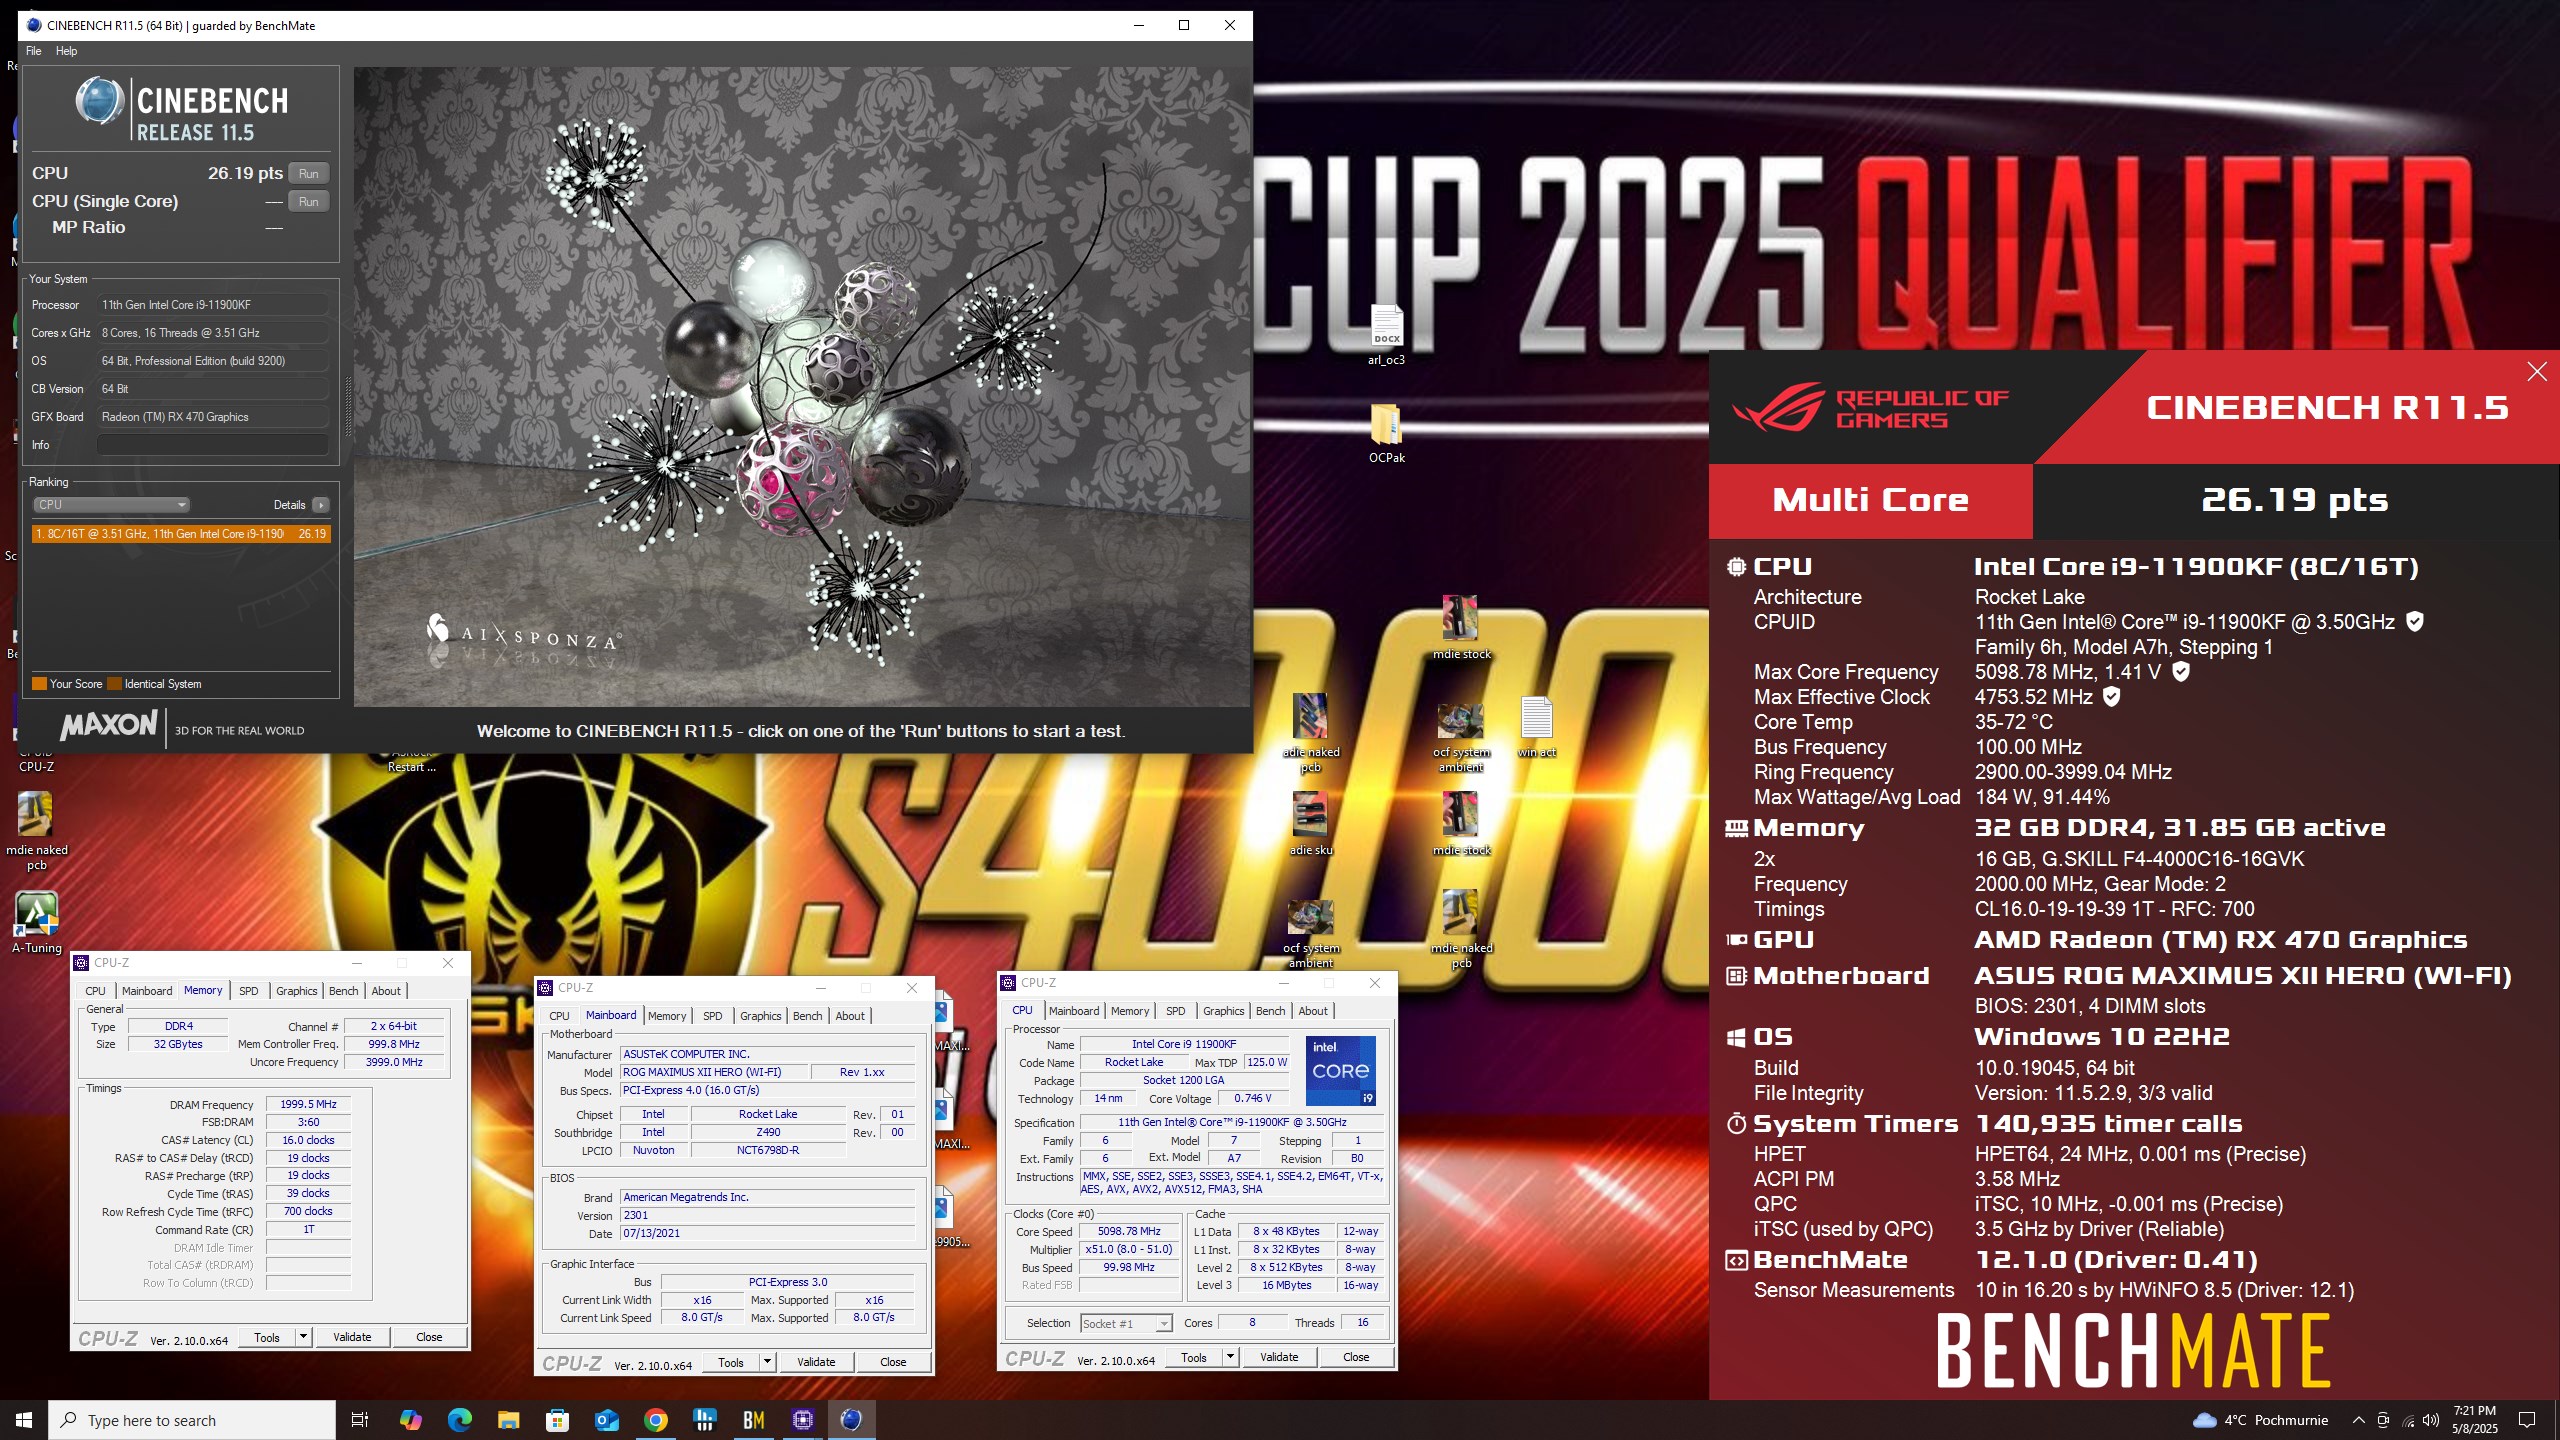Open Tools dropdown arrow in CPU-Z Memory window

(x=303, y=1337)
